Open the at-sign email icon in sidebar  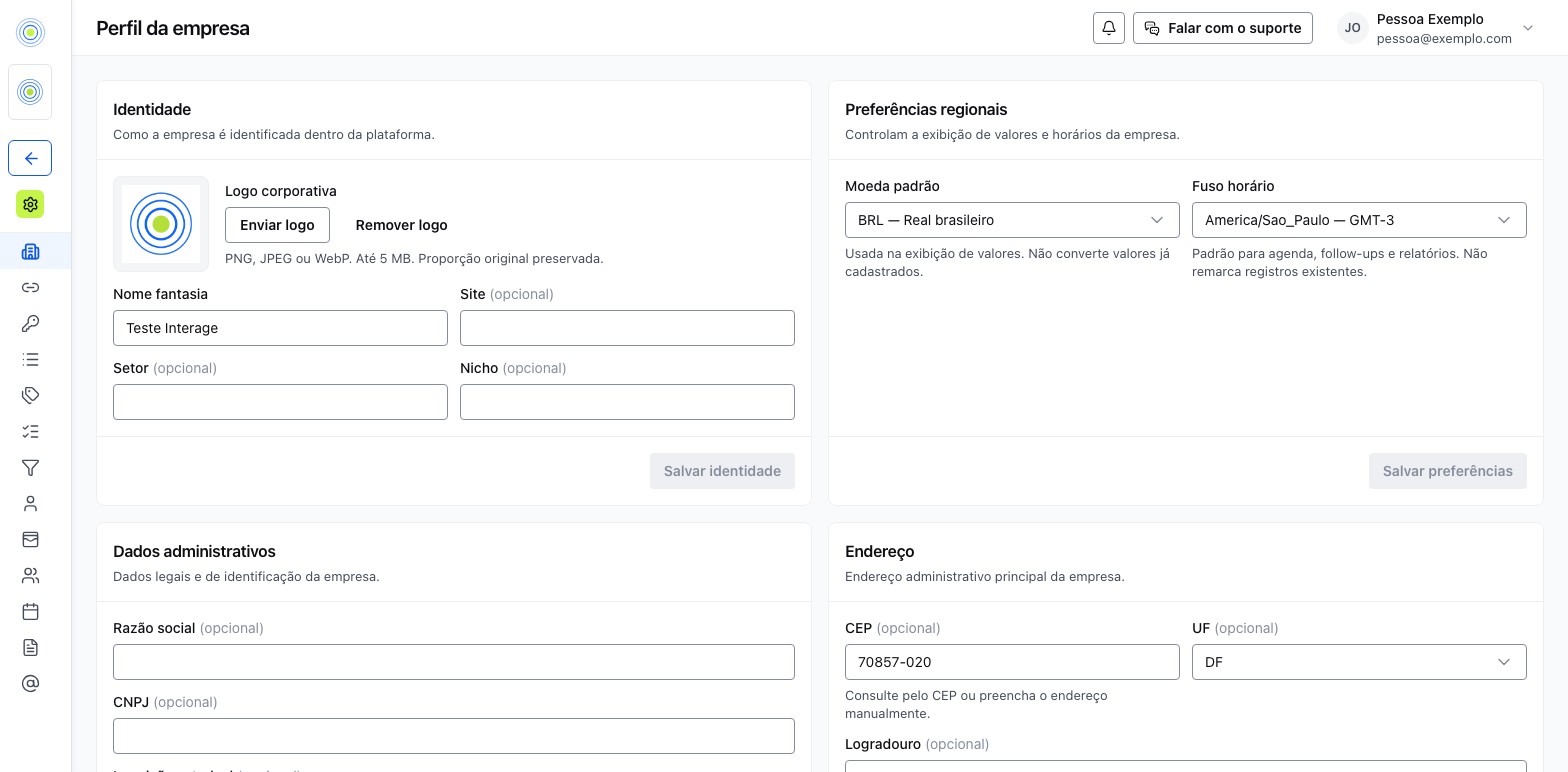click(30, 683)
